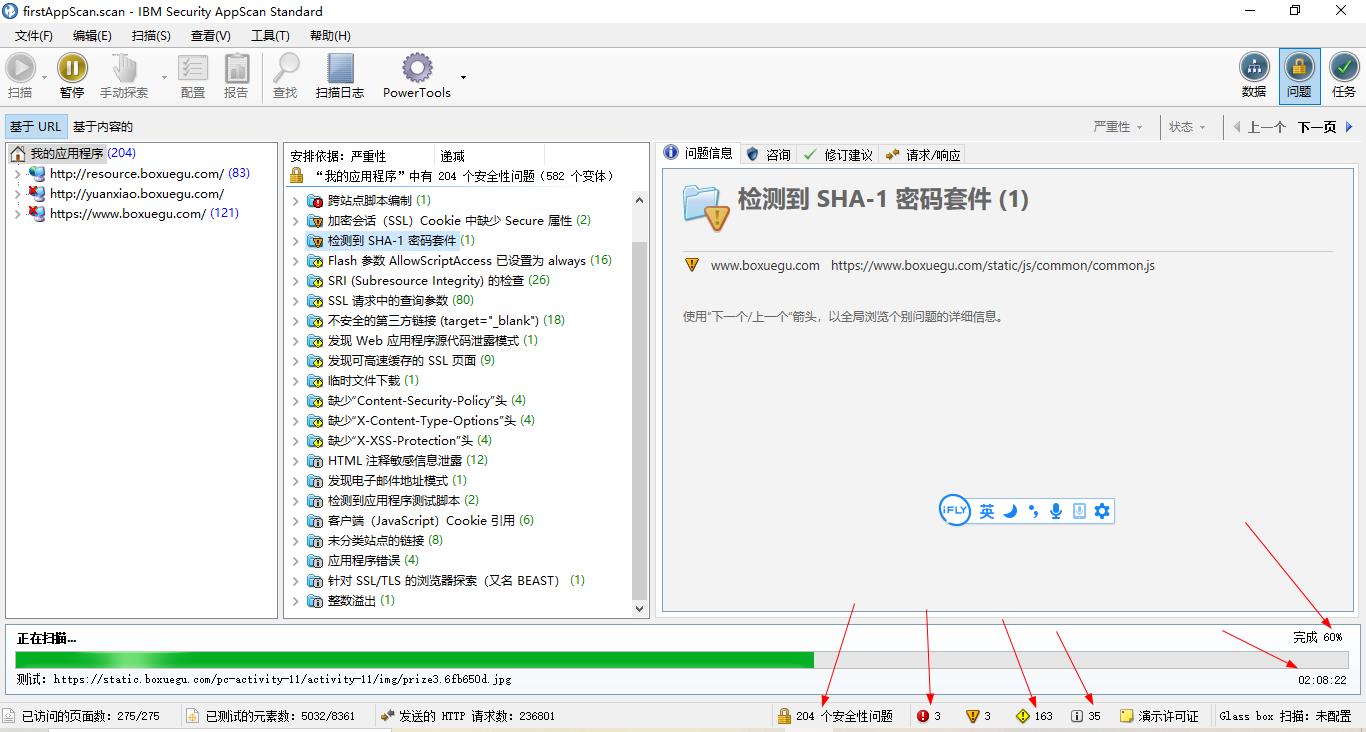This screenshot has width=1366, height=732.
Task: Click the 查找 magnifier icon
Action: 286,68
